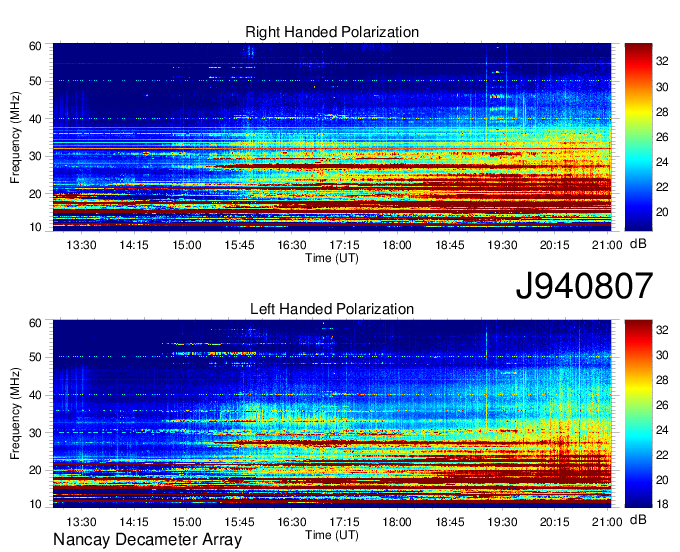Screen dimensions: 680x552
Task: Click the 28 value on Right Handed color scale
Action: [x=662, y=112]
